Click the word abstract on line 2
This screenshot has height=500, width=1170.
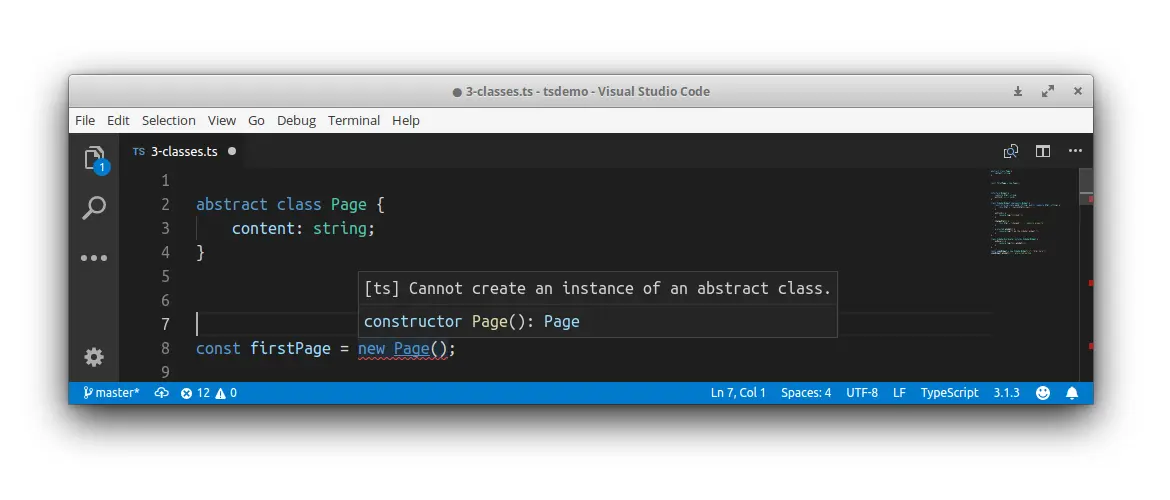[x=231, y=204]
